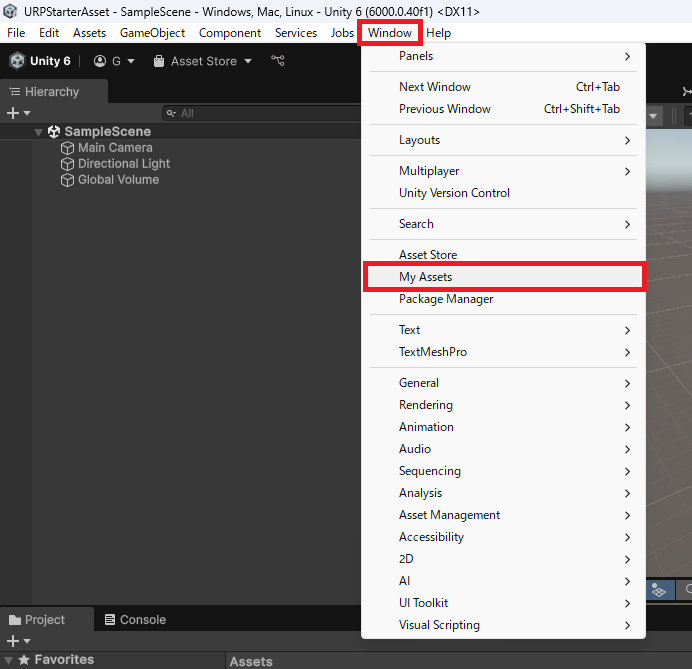Image resolution: width=692 pixels, height=669 pixels.
Task: Choose Next Window menu item
Action: (503, 87)
